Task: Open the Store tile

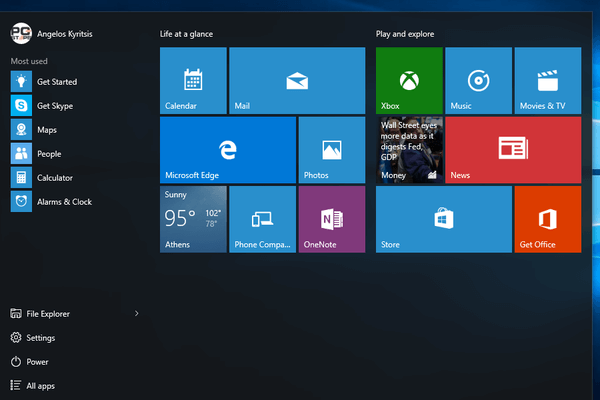Action: [444, 219]
